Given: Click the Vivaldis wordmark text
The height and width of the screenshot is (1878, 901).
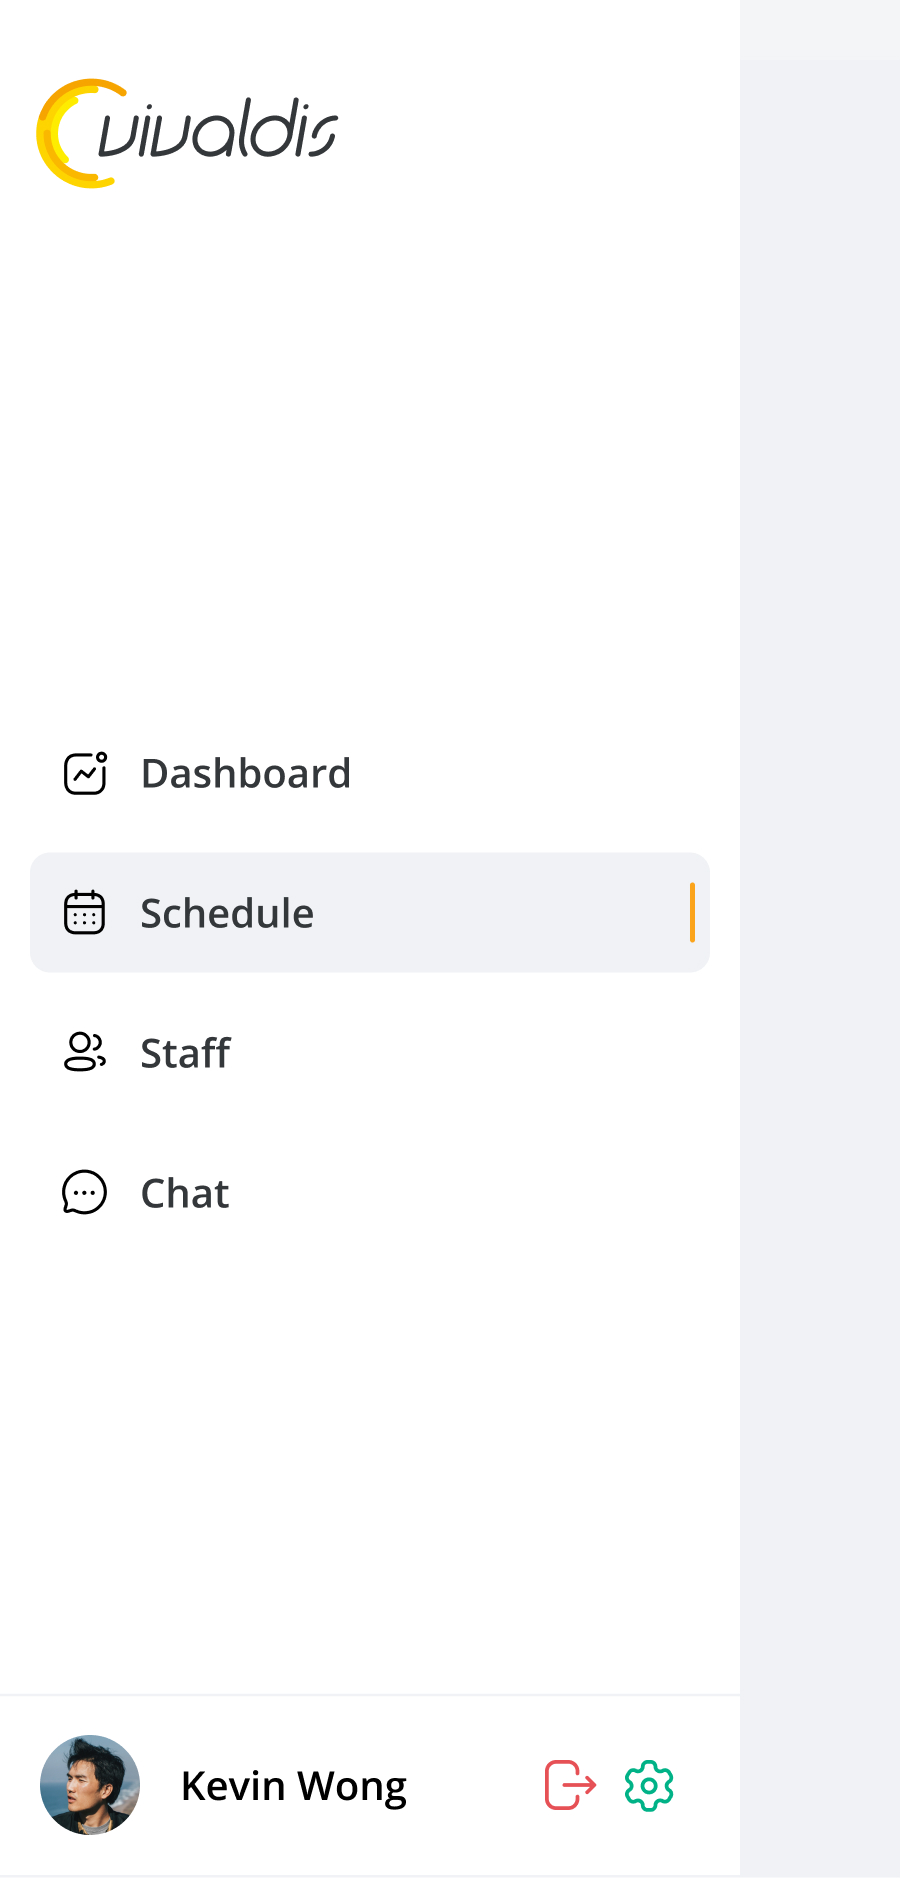Looking at the screenshot, I should [x=218, y=132].
